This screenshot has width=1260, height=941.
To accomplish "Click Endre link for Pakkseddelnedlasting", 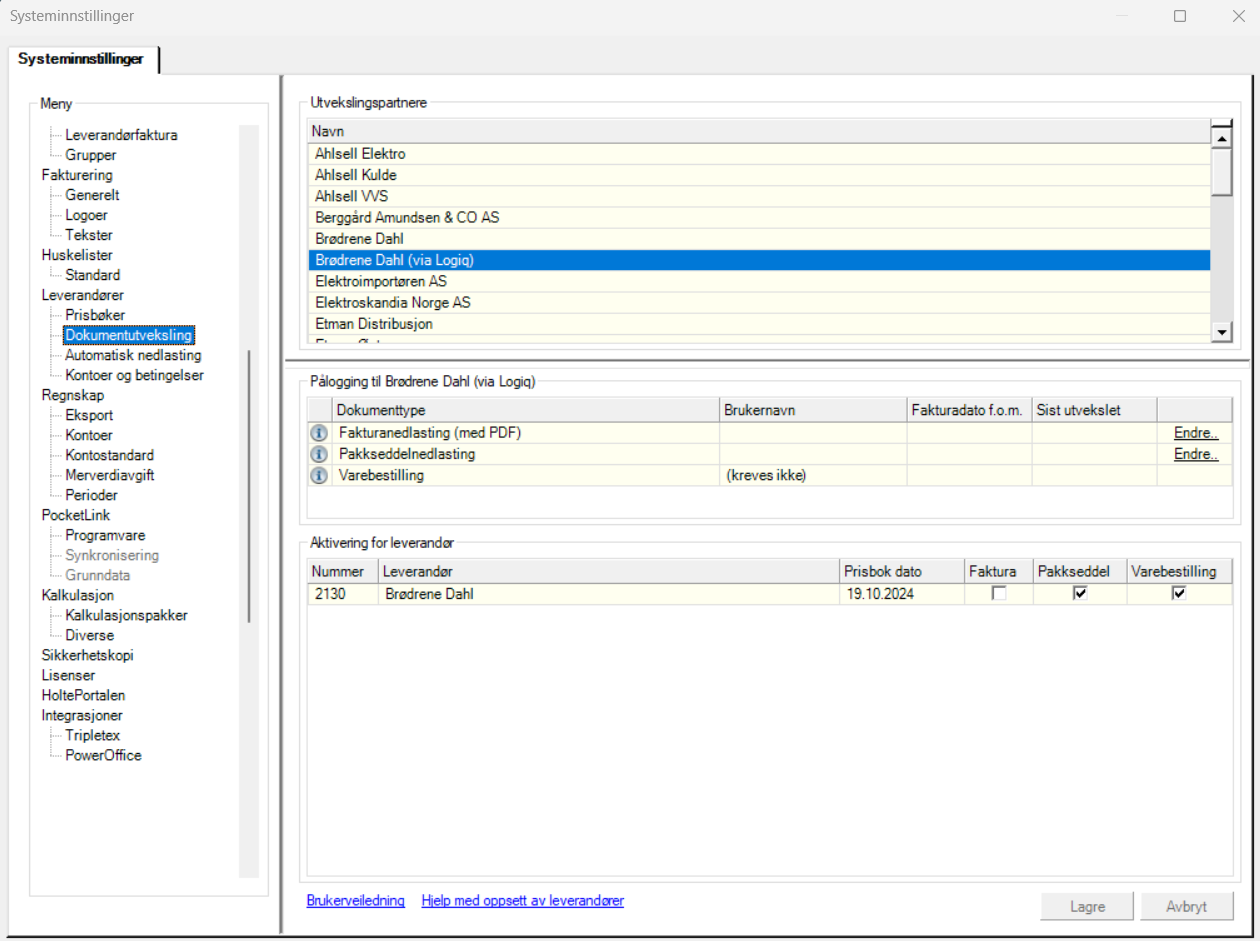I will 1196,454.
